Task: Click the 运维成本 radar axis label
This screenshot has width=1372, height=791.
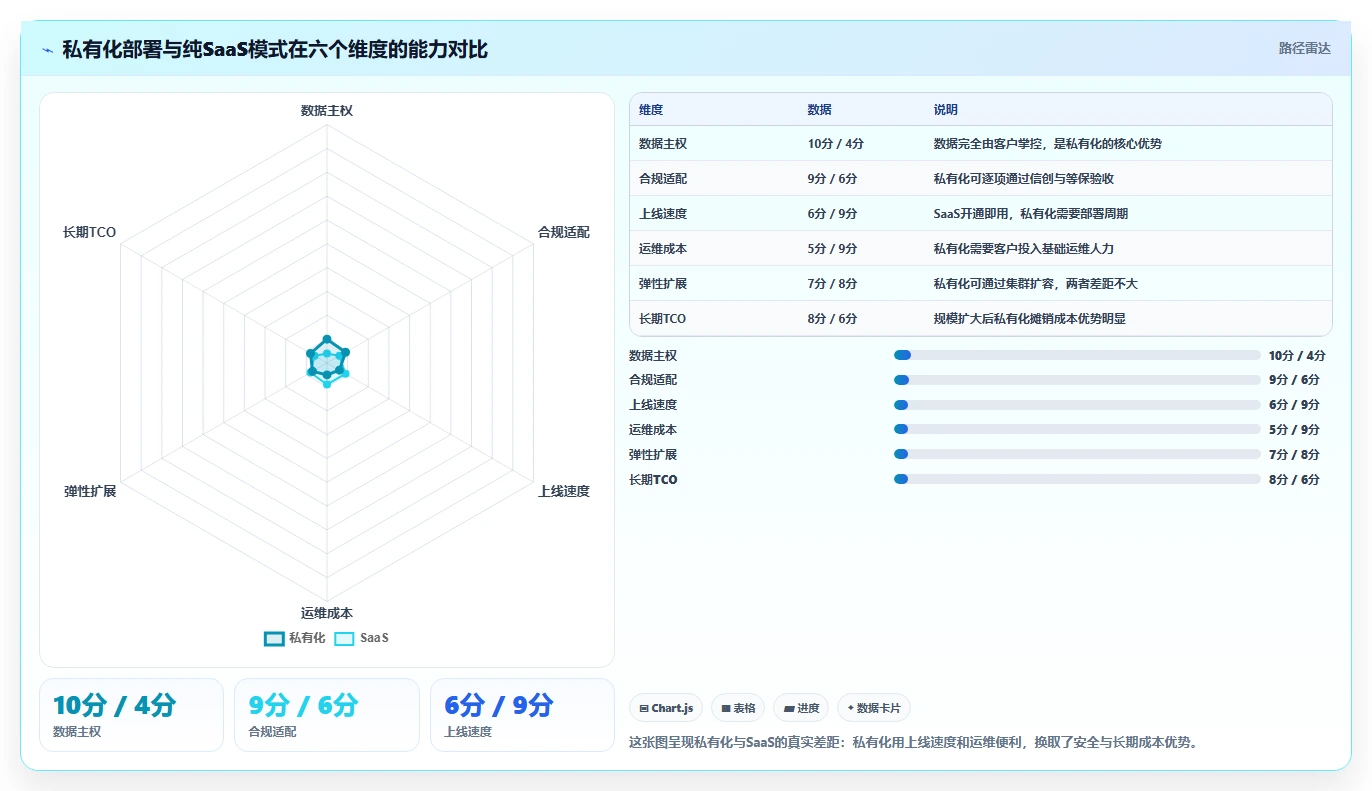Action: [x=327, y=613]
